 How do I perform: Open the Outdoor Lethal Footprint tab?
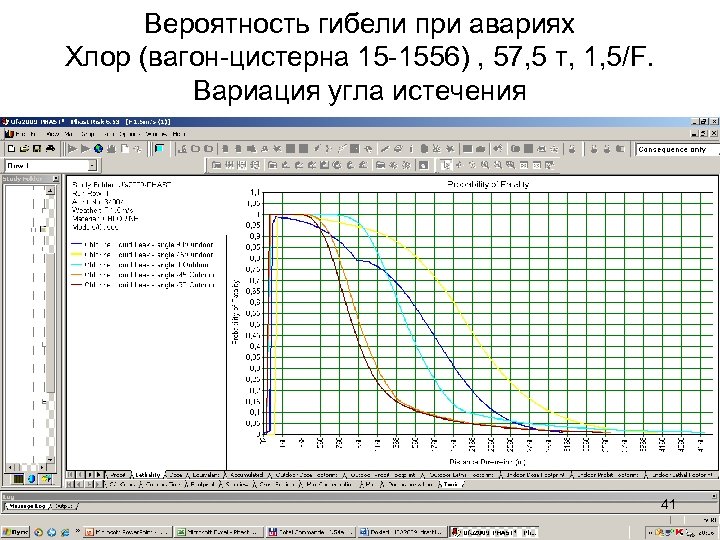click(461, 475)
